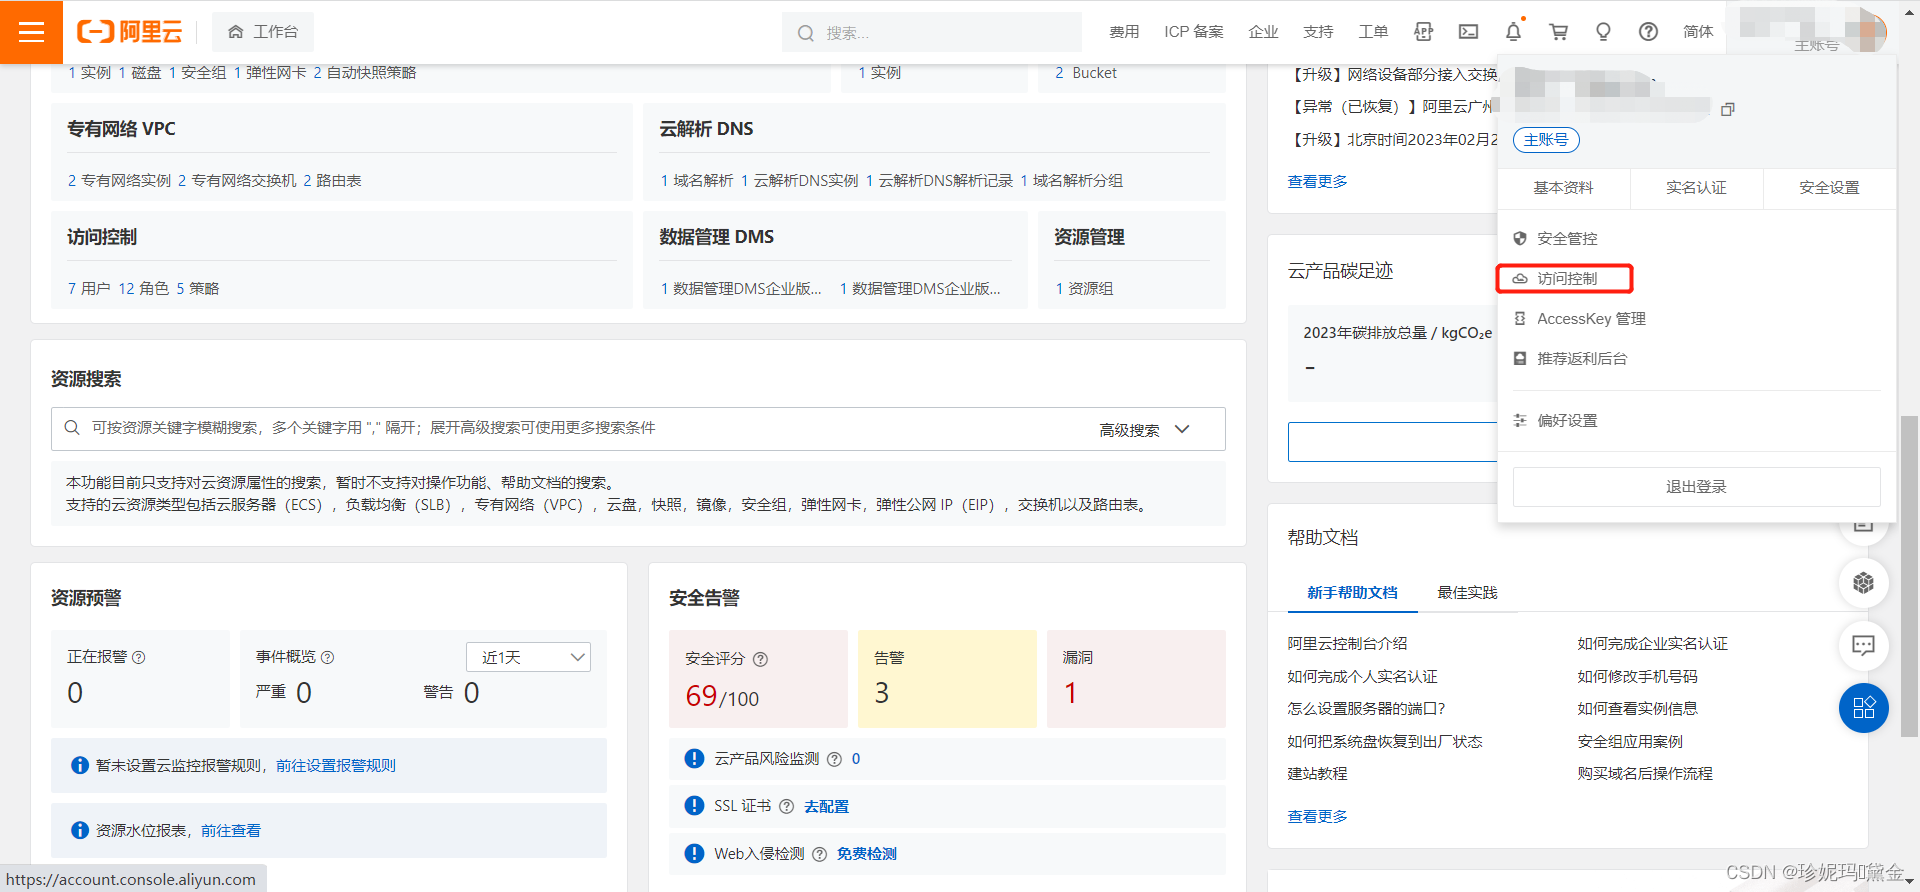
Task: Click help icon beside SSL 证书
Action: [786, 807]
